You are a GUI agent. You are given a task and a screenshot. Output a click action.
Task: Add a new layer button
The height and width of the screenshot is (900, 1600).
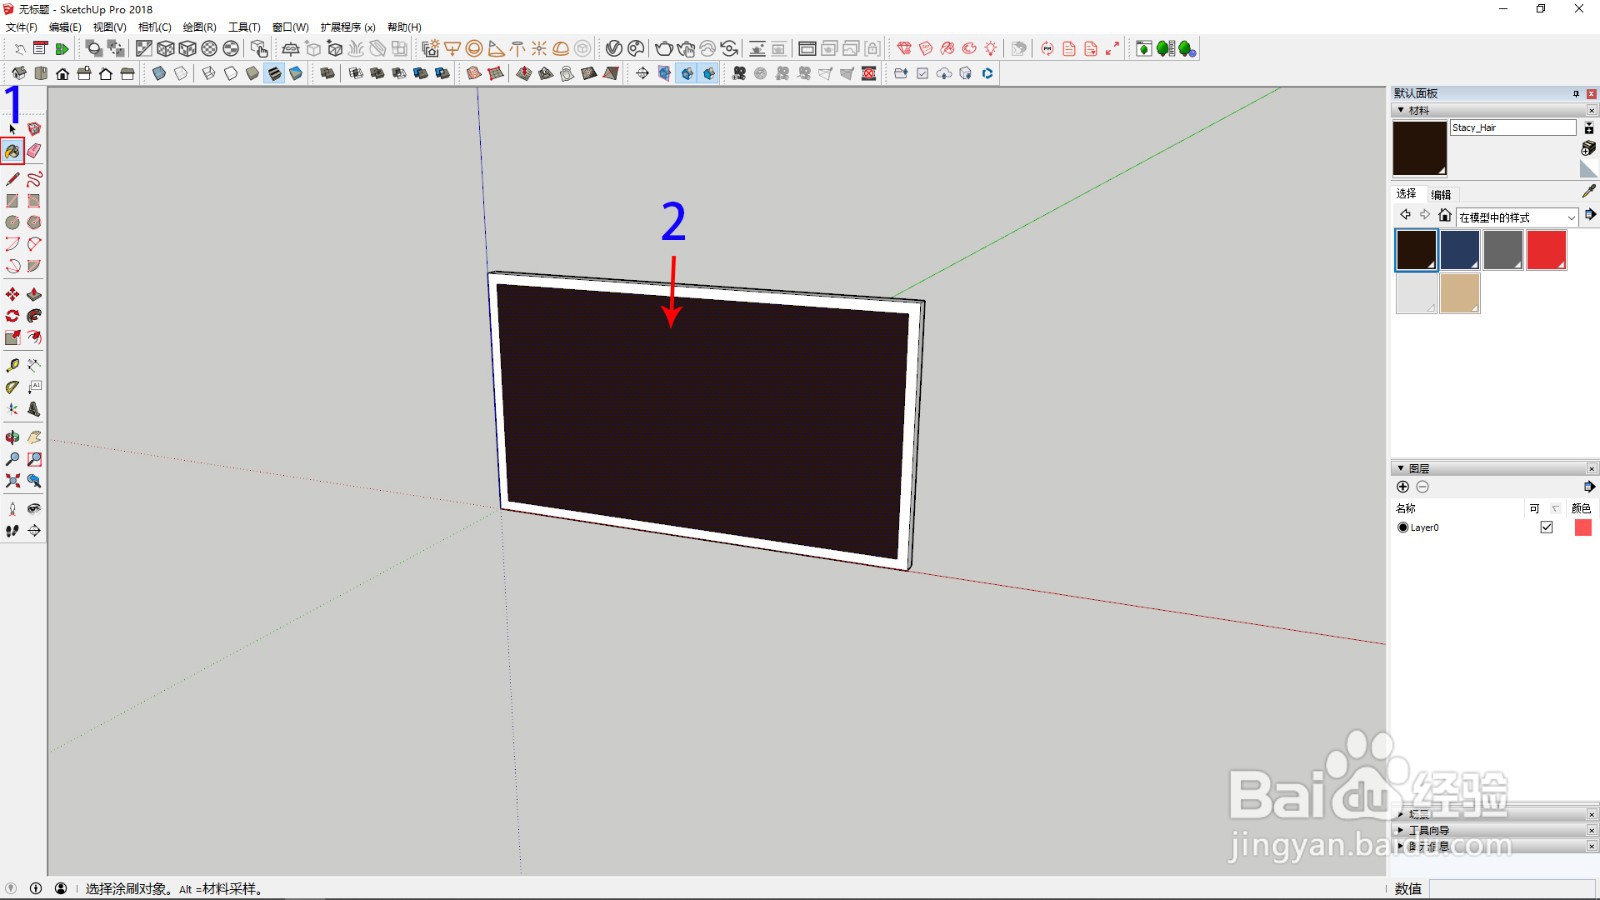point(1403,487)
